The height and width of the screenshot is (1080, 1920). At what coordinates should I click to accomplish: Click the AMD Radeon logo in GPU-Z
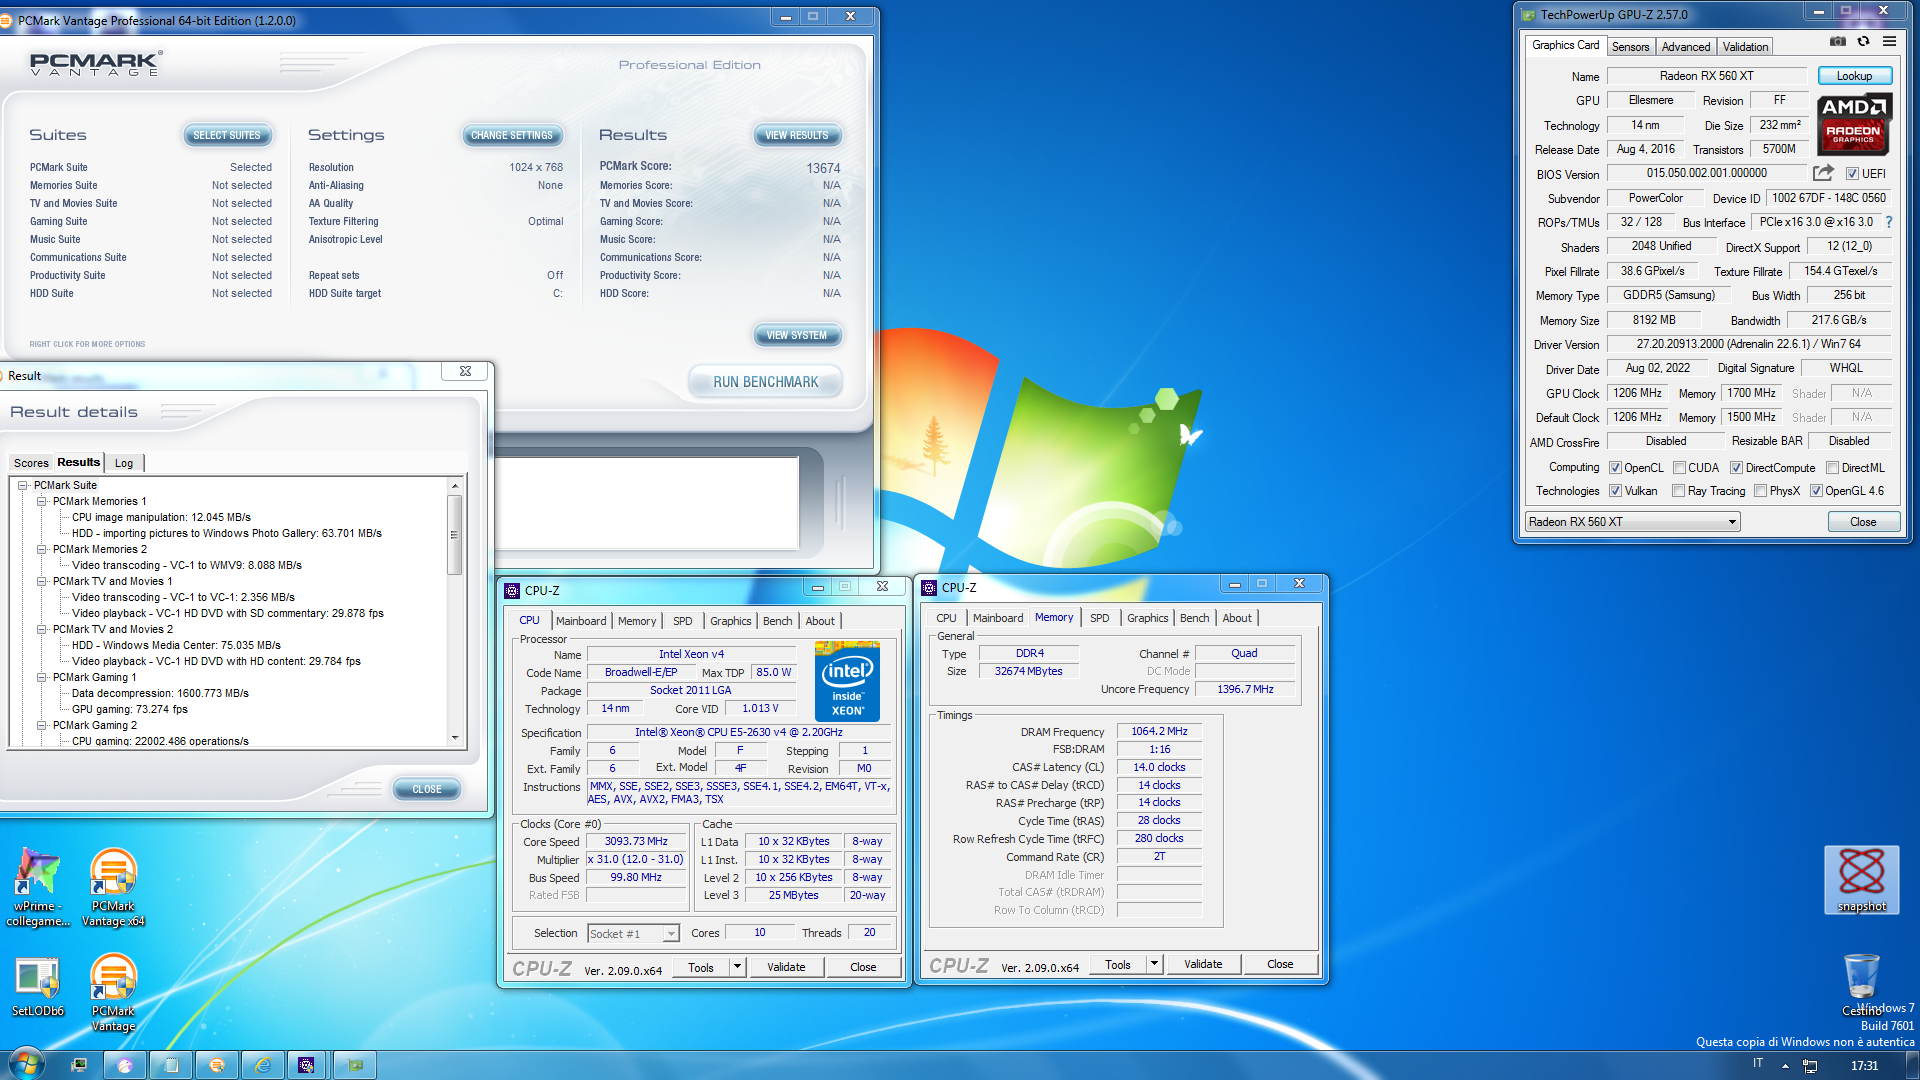click(1853, 124)
